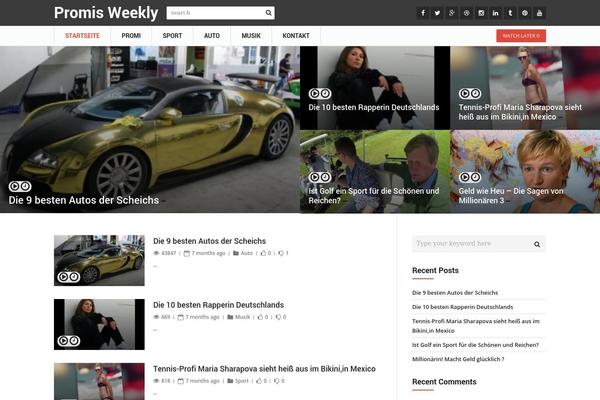Viewport: 600px width, 400px height.
Task: Click the '7 months ago' date on Autos post
Action: pos(208,253)
